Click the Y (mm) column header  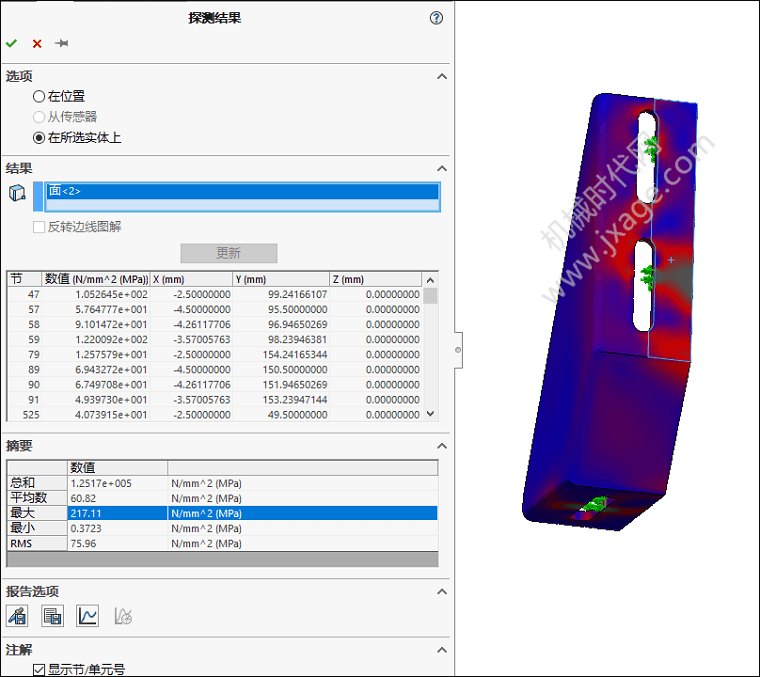(281, 279)
